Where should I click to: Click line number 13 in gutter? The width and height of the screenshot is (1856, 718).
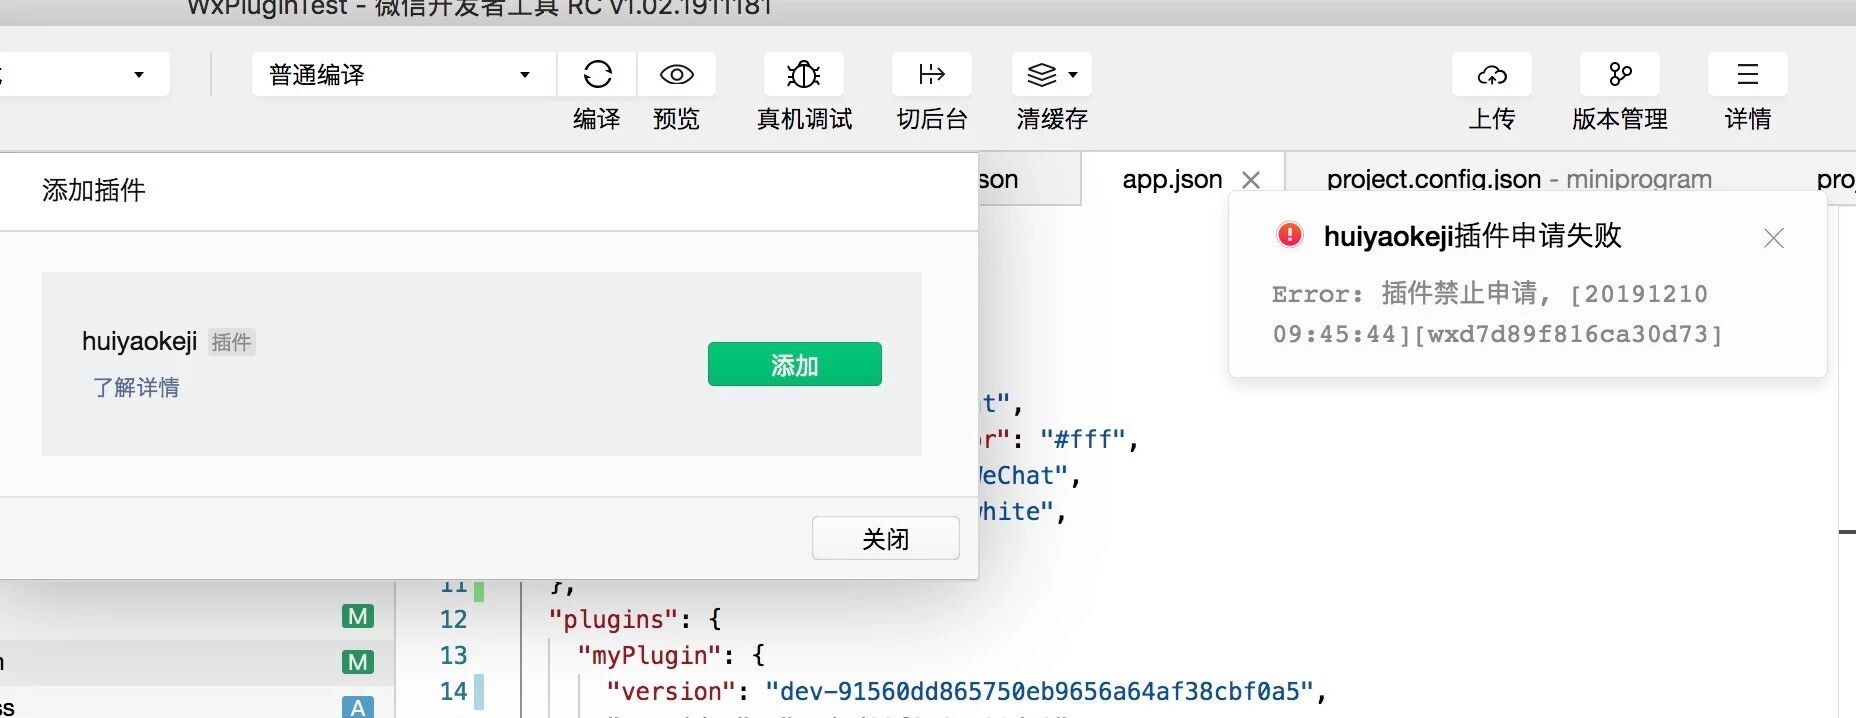coord(454,656)
